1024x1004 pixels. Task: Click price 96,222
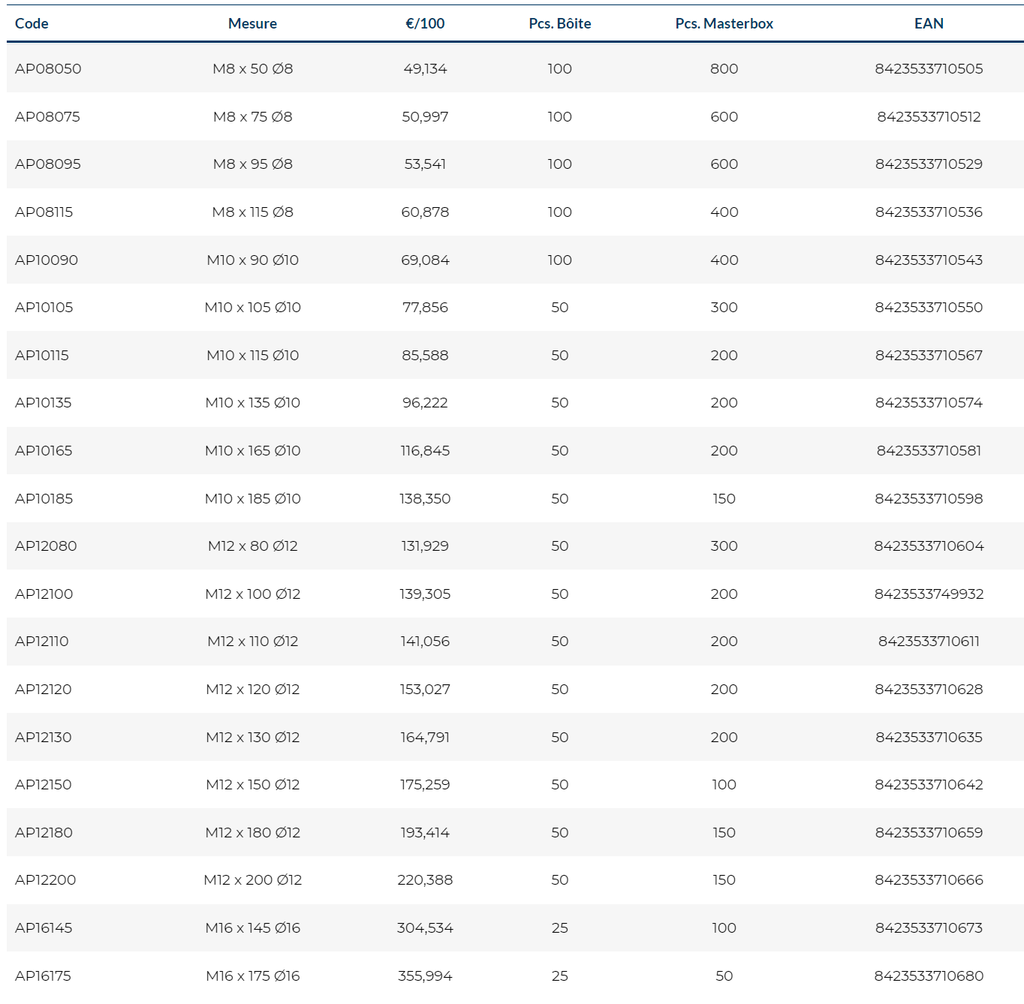[x=425, y=402]
